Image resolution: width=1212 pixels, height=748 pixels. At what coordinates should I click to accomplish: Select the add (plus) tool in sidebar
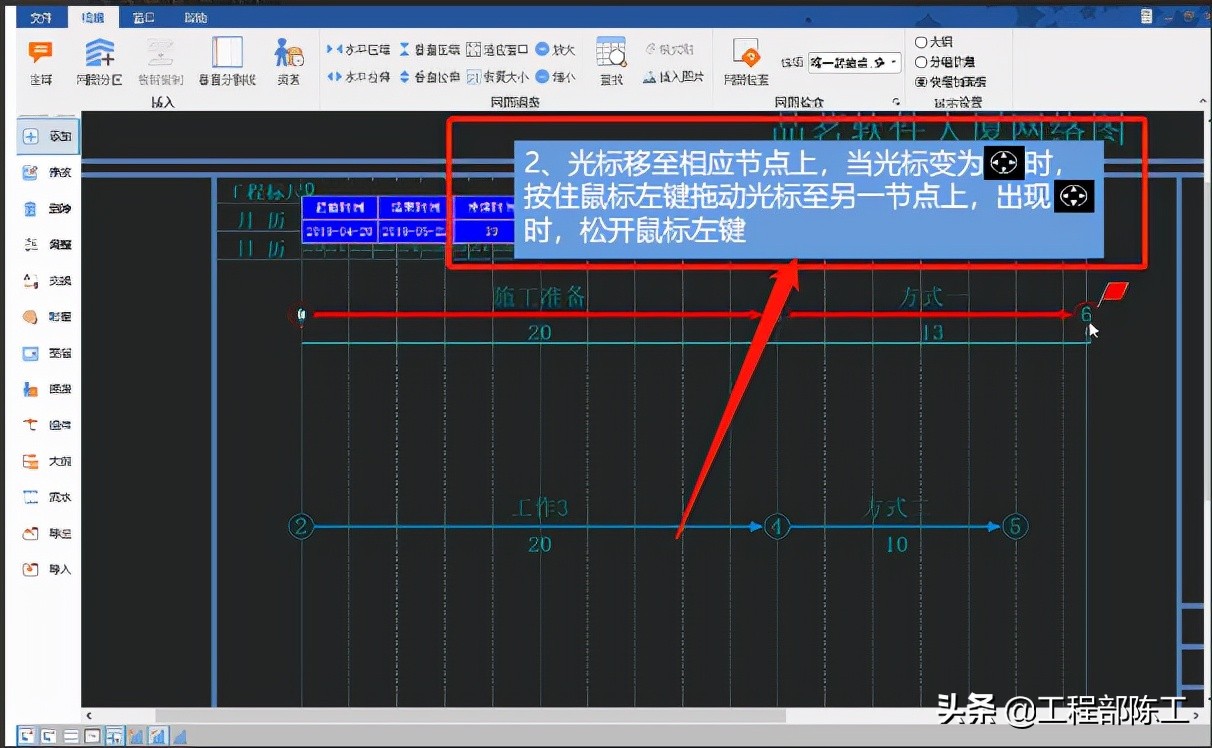[x=49, y=136]
